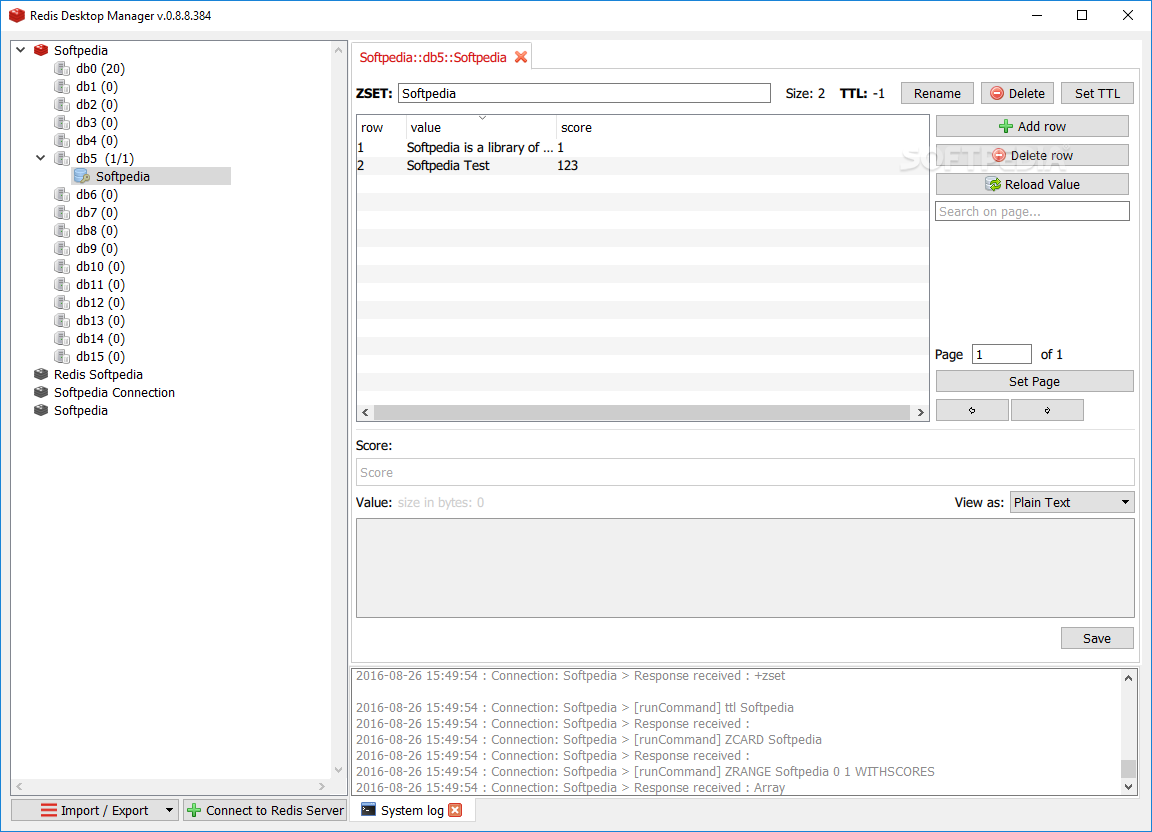The image size is (1152, 832).
Task: Click the Softpedia Connection server icon
Action: (41, 392)
